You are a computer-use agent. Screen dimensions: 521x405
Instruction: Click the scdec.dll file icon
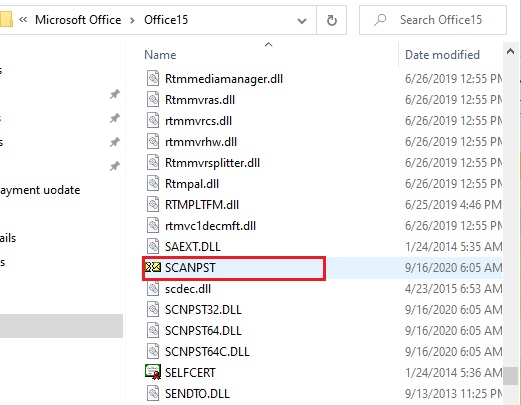pos(153,288)
